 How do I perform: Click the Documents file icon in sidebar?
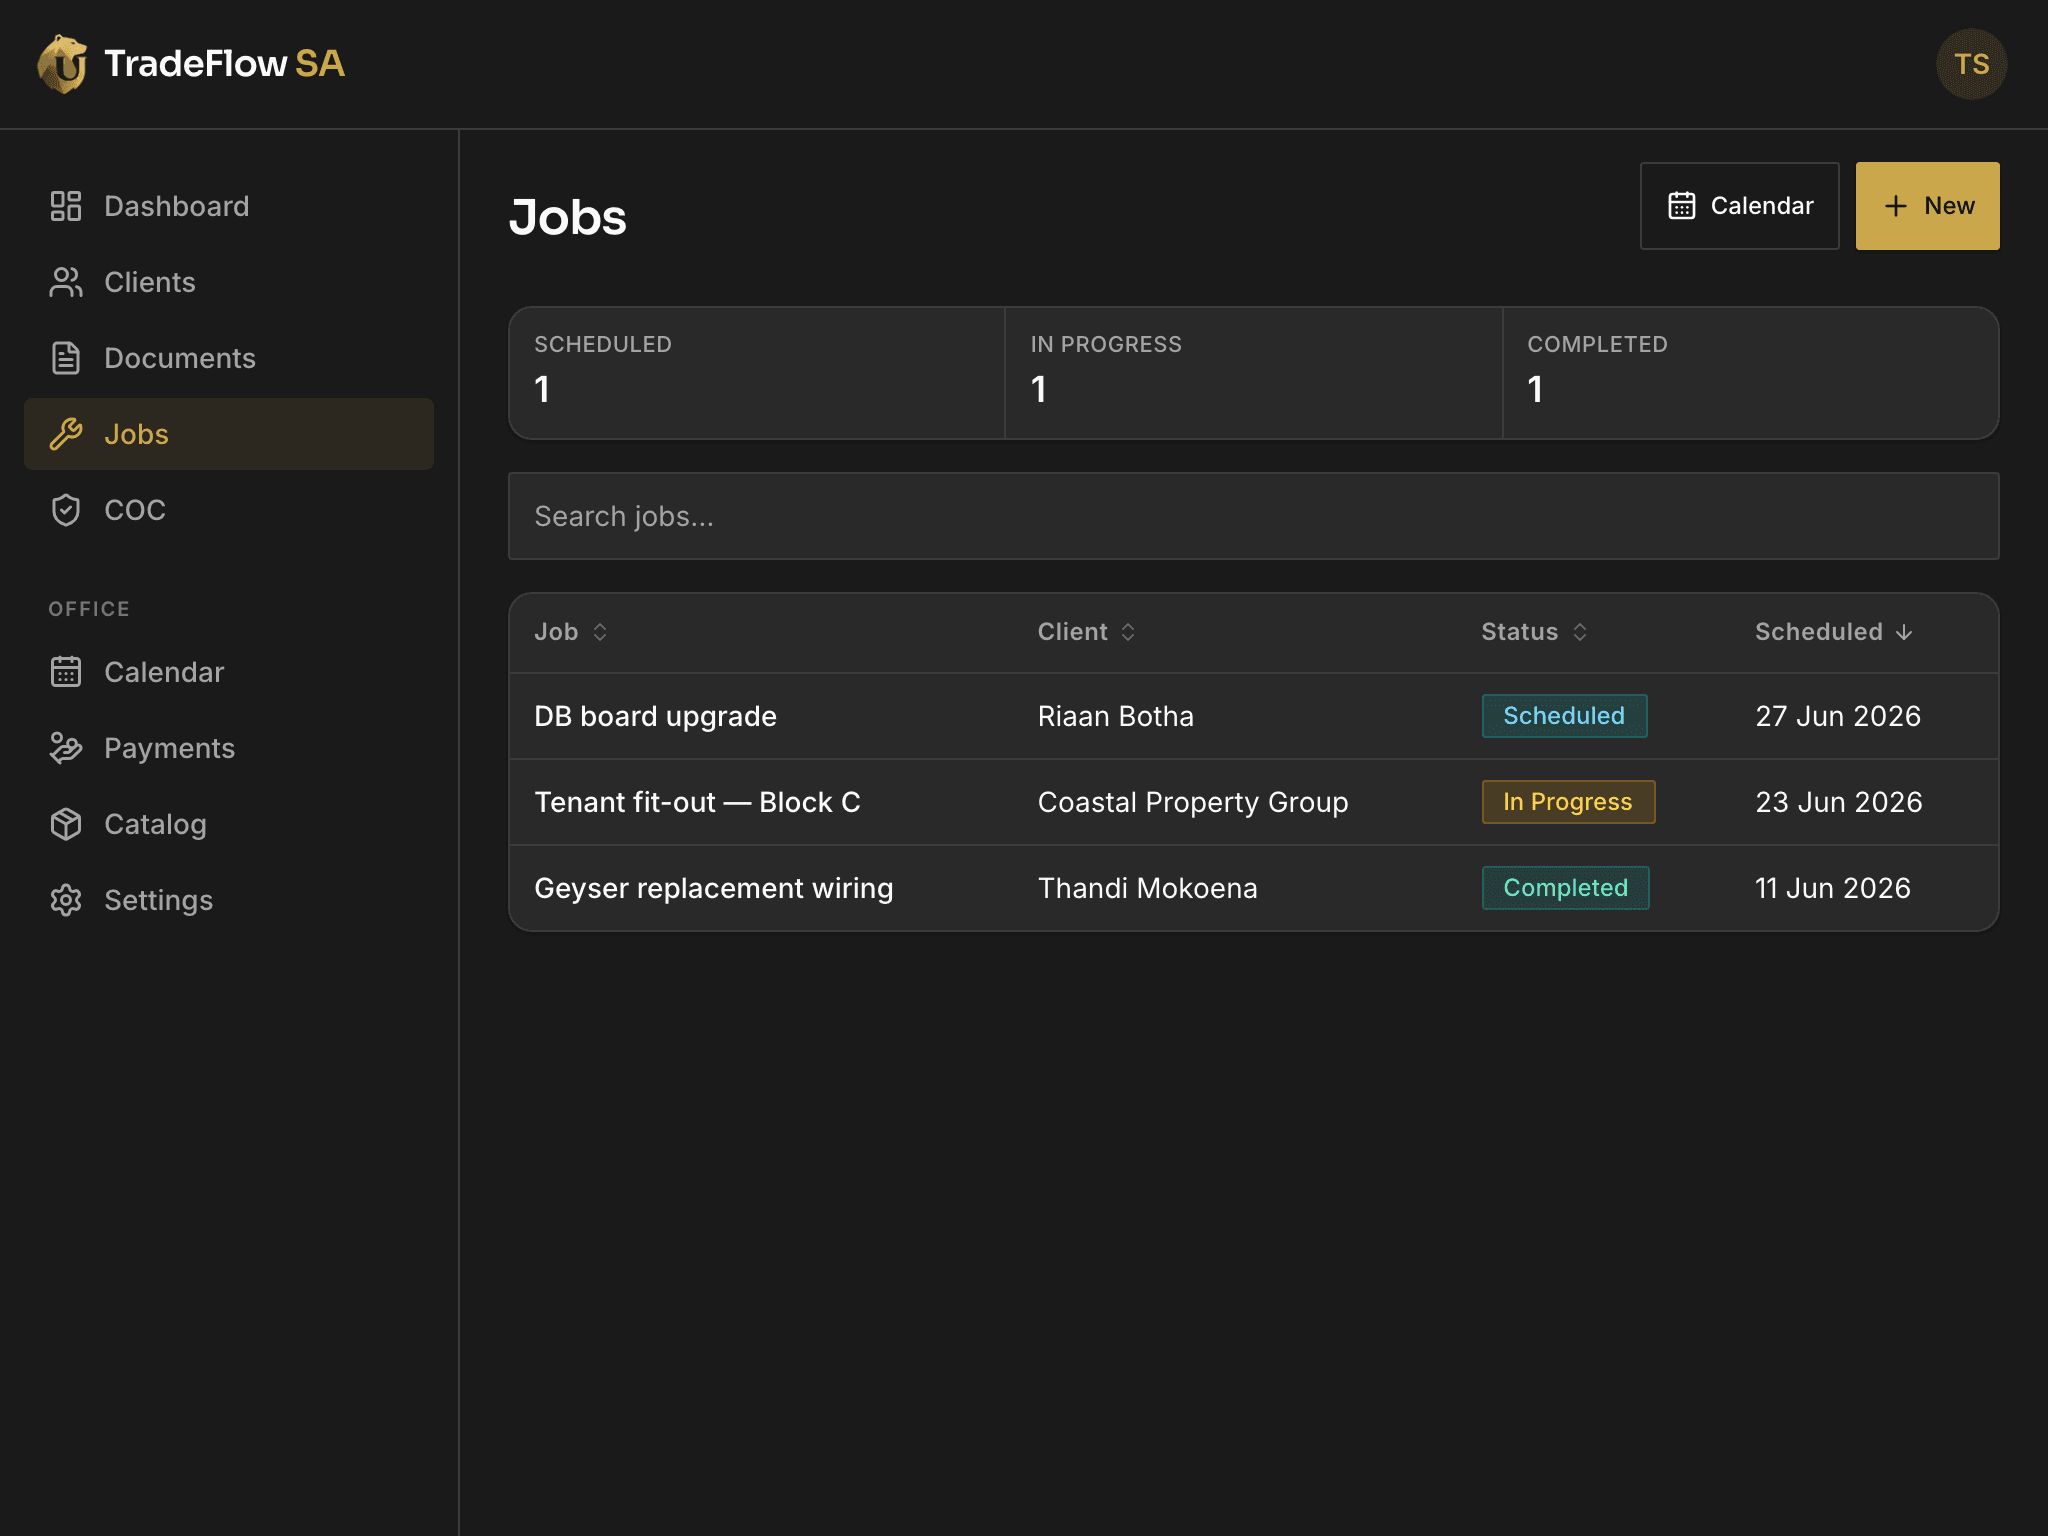[x=66, y=358]
